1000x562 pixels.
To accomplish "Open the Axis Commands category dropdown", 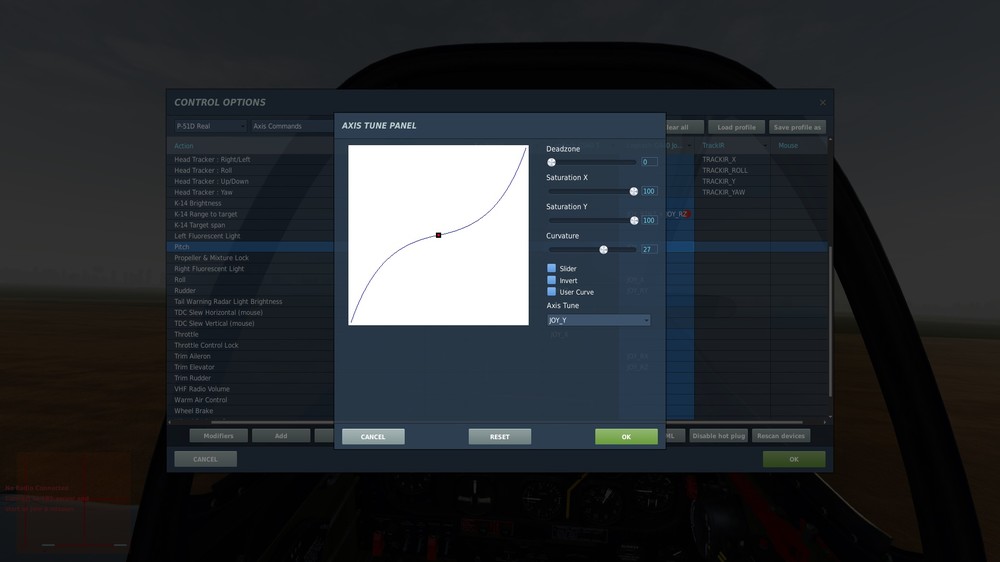I will click(x=292, y=126).
